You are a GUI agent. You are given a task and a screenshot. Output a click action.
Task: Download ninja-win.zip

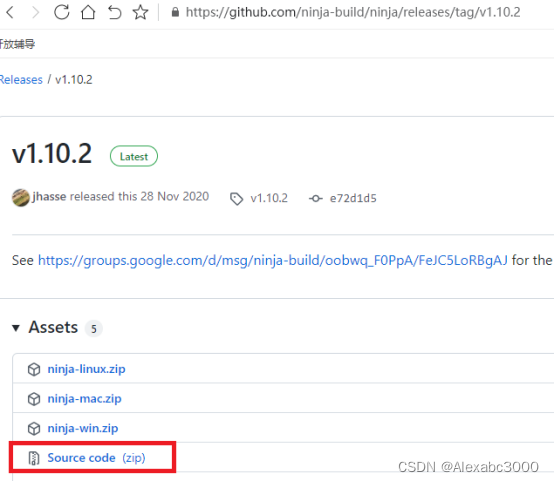[83, 428]
